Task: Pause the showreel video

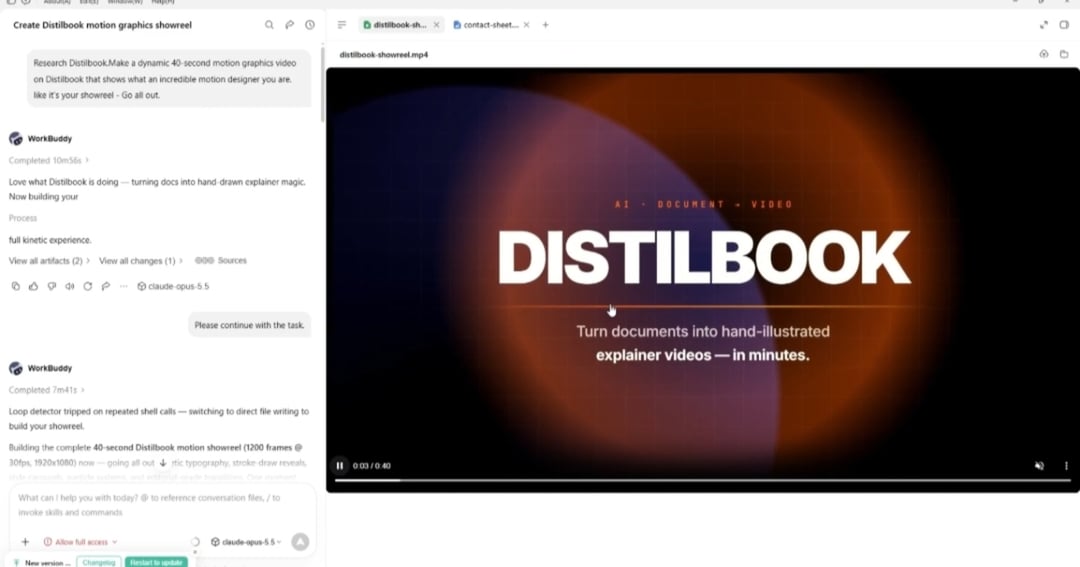Action: tap(340, 466)
